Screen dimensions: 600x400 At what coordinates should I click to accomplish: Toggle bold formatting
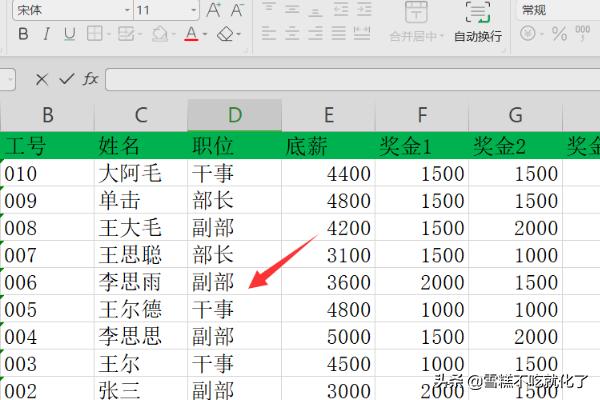(23, 35)
